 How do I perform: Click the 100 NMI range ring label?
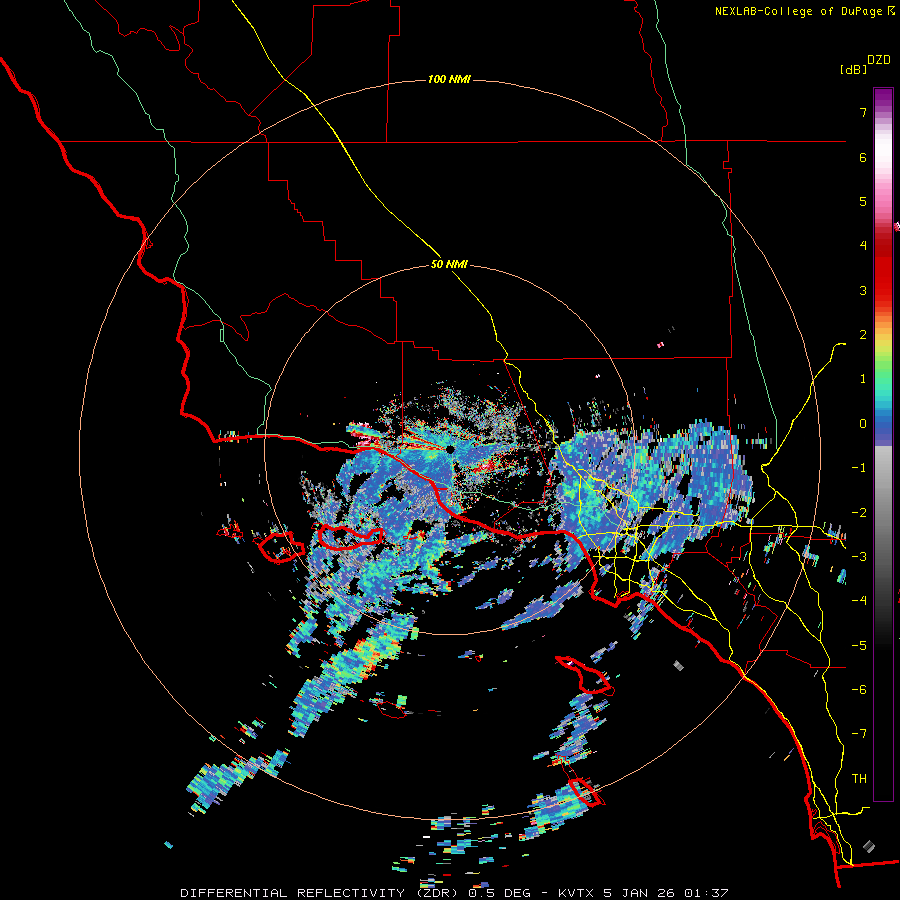(x=449, y=79)
